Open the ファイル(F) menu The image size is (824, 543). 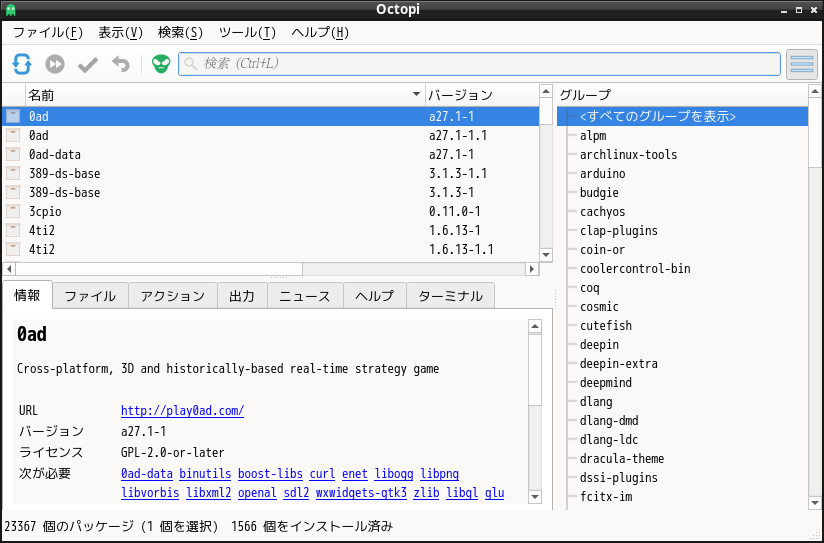point(48,32)
